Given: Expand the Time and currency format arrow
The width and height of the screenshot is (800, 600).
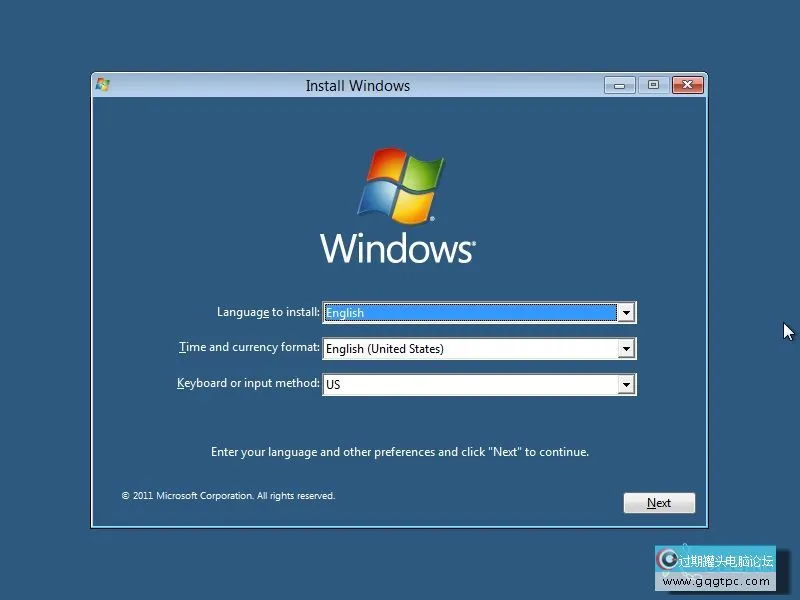Looking at the screenshot, I should (626, 349).
